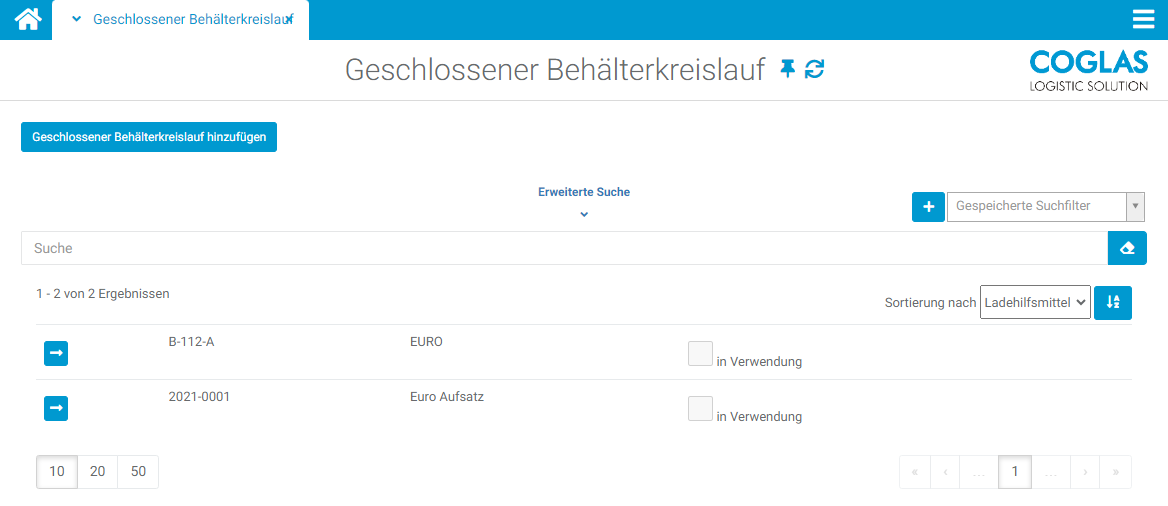Show 20 results per page
Image resolution: width=1168 pixels, height=506 pixels.
point(98,472)
